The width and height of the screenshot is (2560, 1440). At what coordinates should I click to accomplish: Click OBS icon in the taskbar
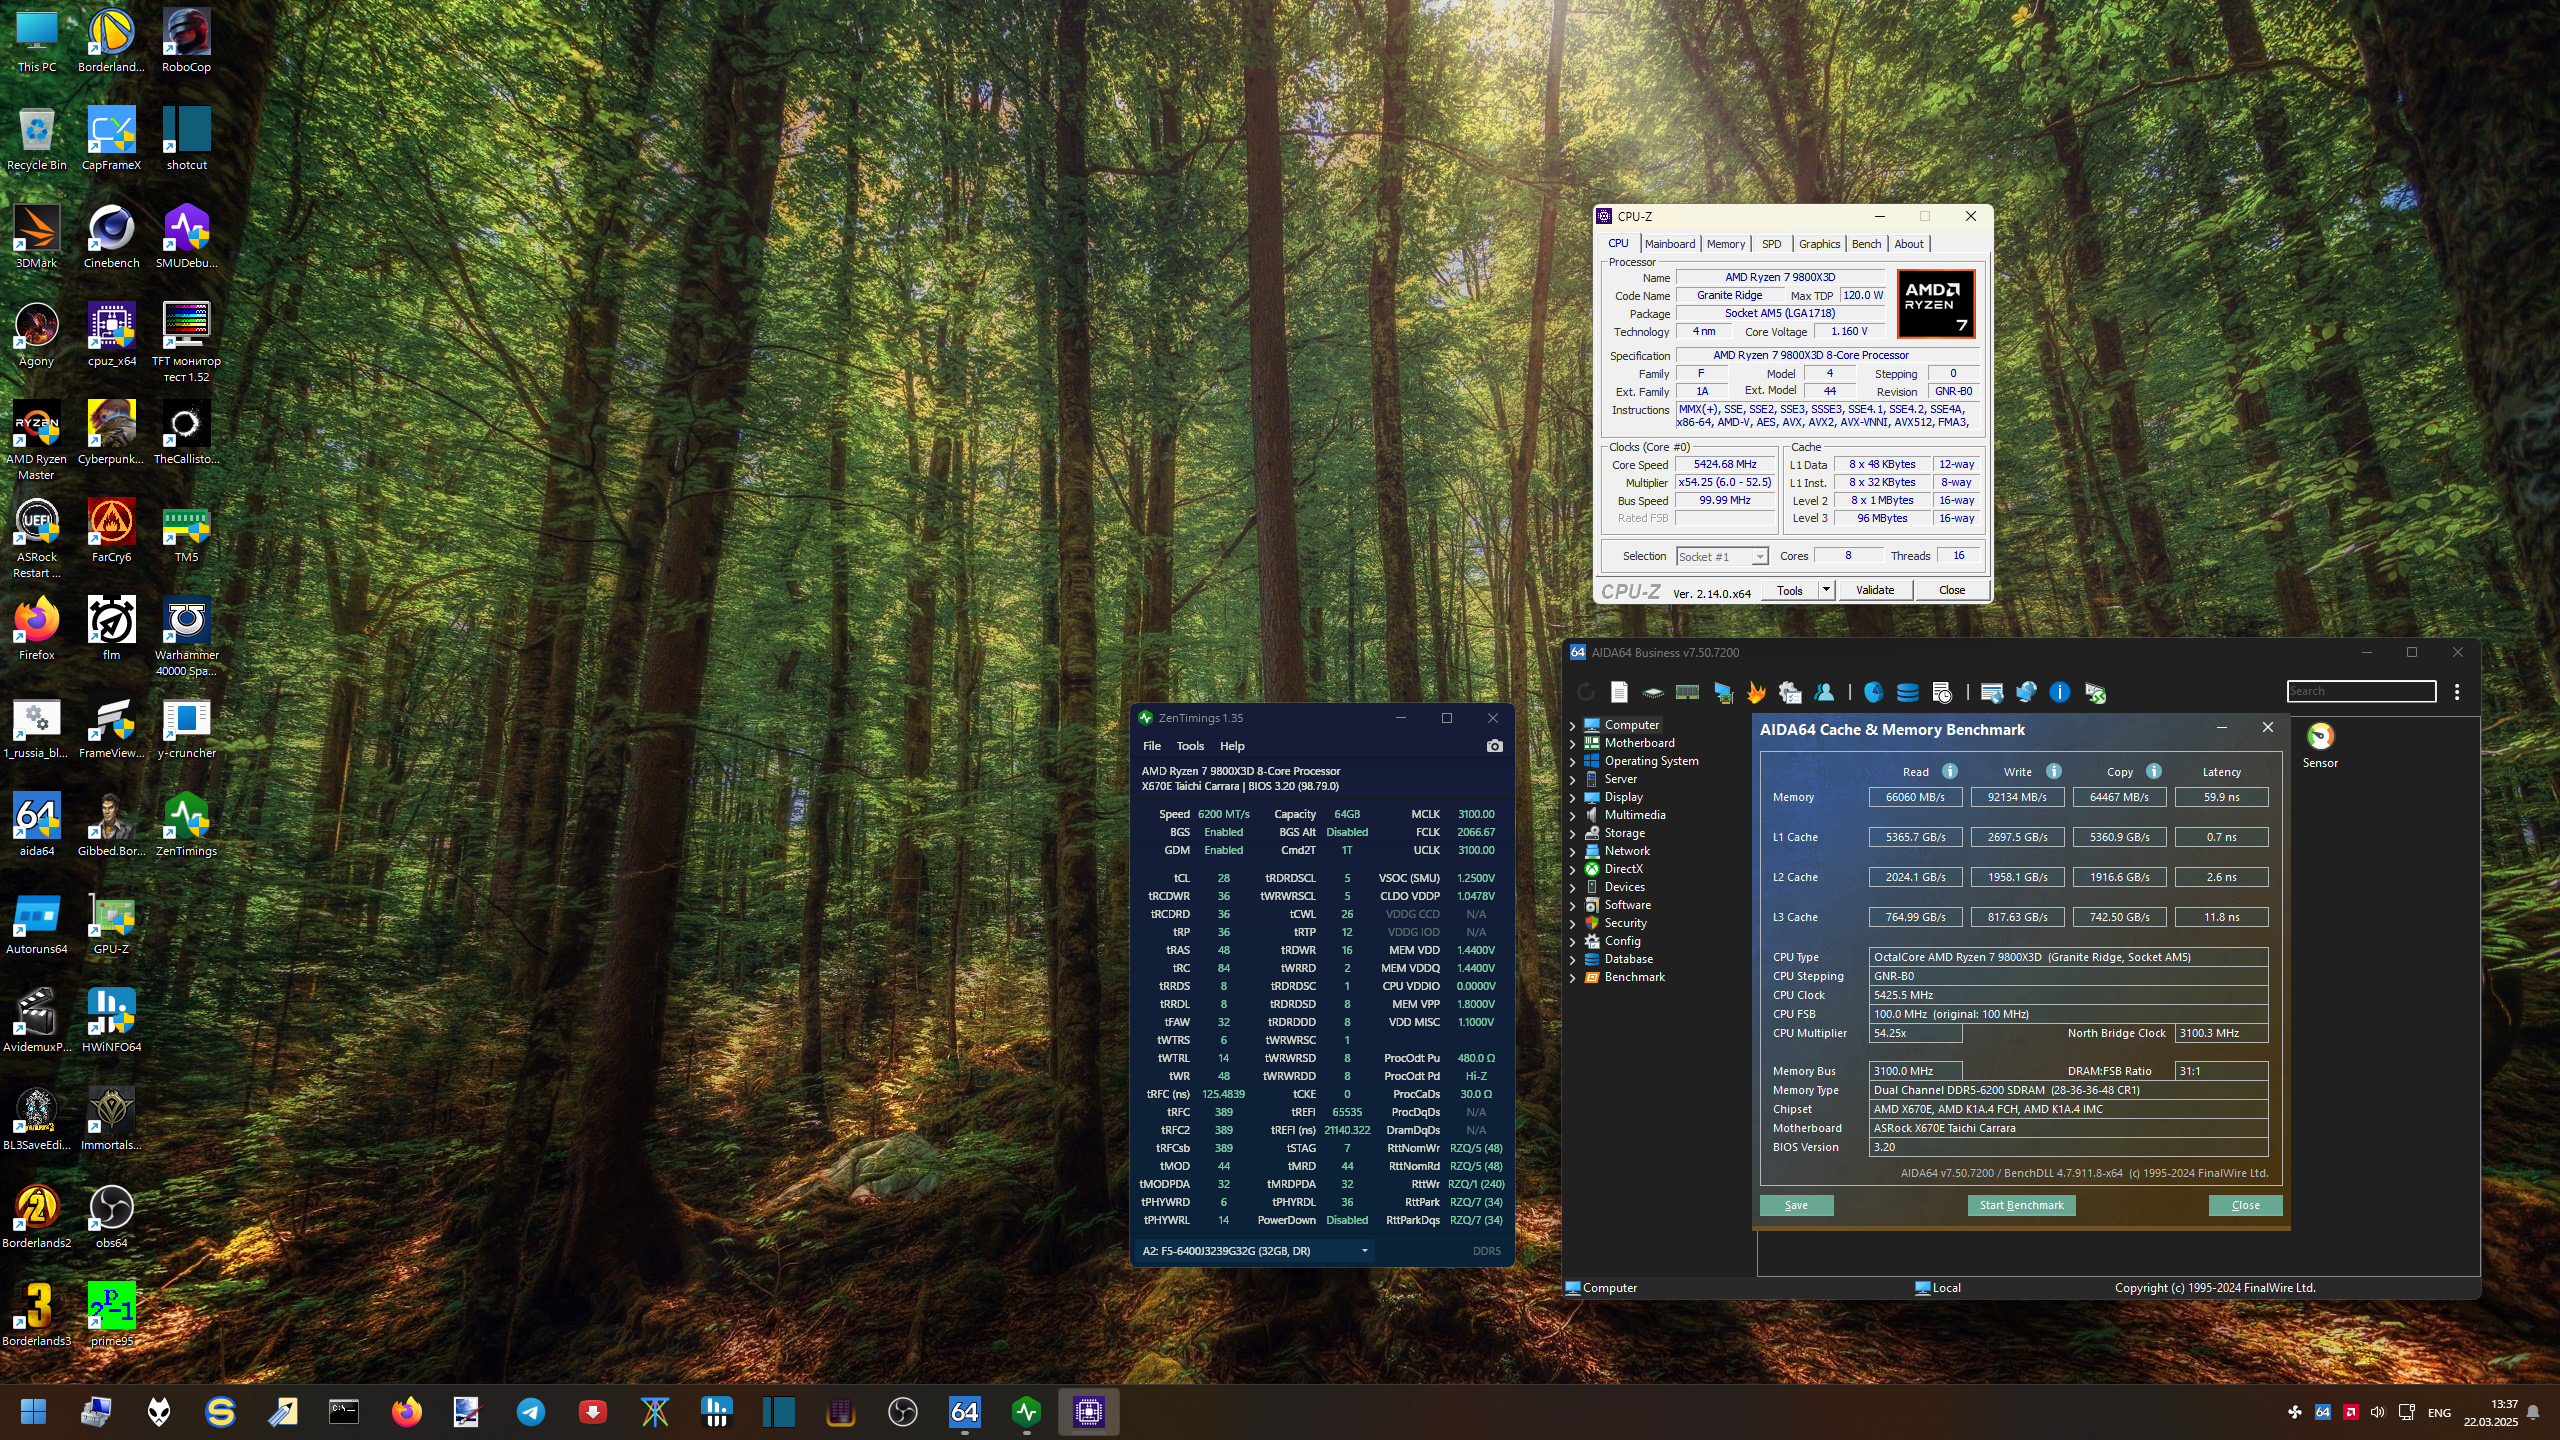click(902, 1412)
